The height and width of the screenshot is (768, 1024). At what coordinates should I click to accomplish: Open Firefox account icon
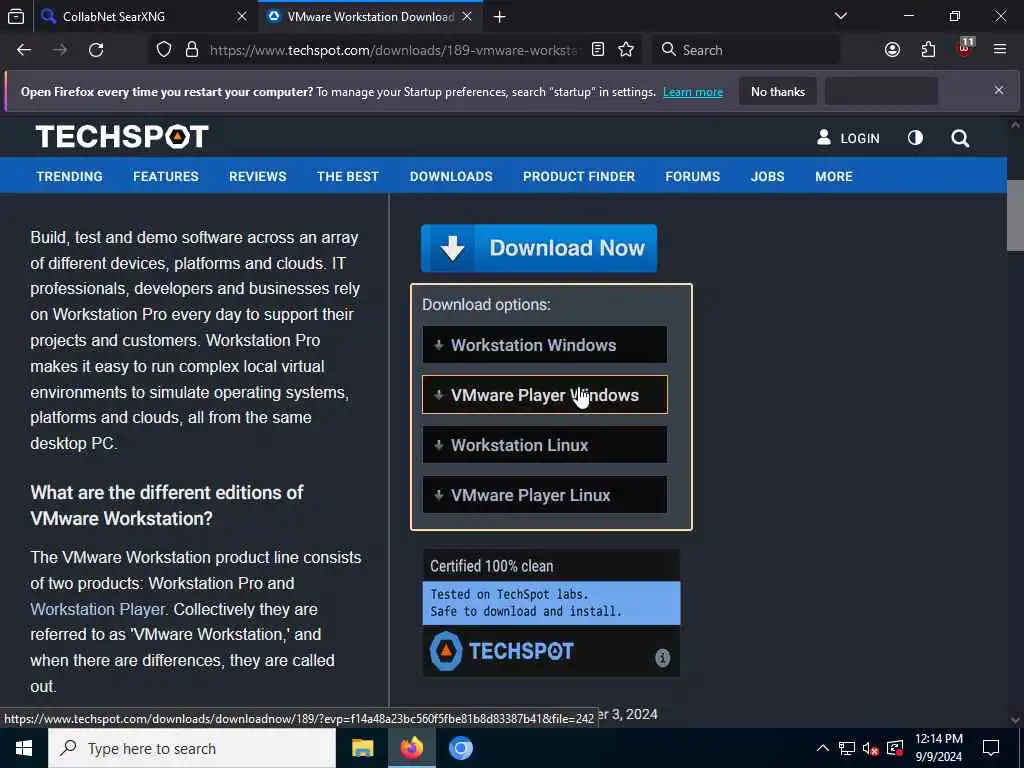pyautogui.click(x=892, y=50)
